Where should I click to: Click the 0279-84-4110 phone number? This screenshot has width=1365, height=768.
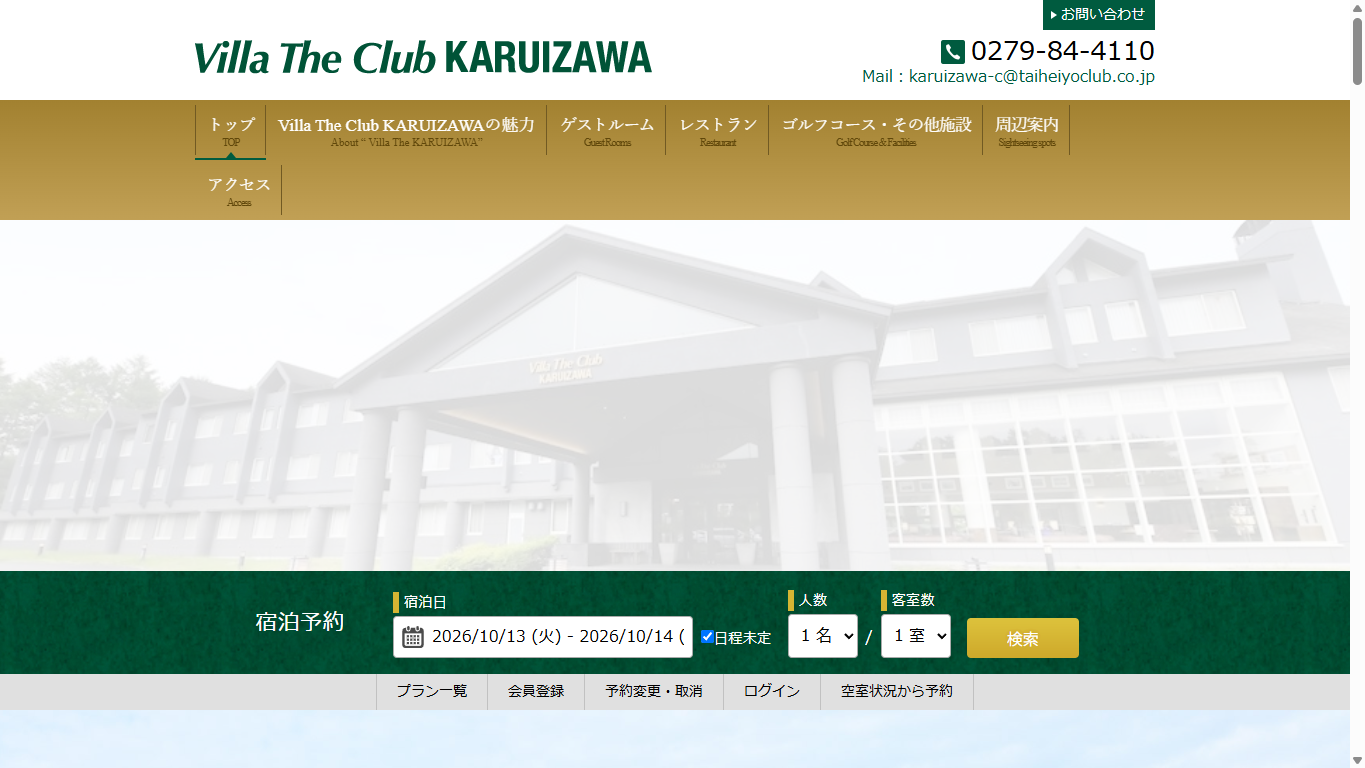pyautogui.click(x=1063, y=51)
